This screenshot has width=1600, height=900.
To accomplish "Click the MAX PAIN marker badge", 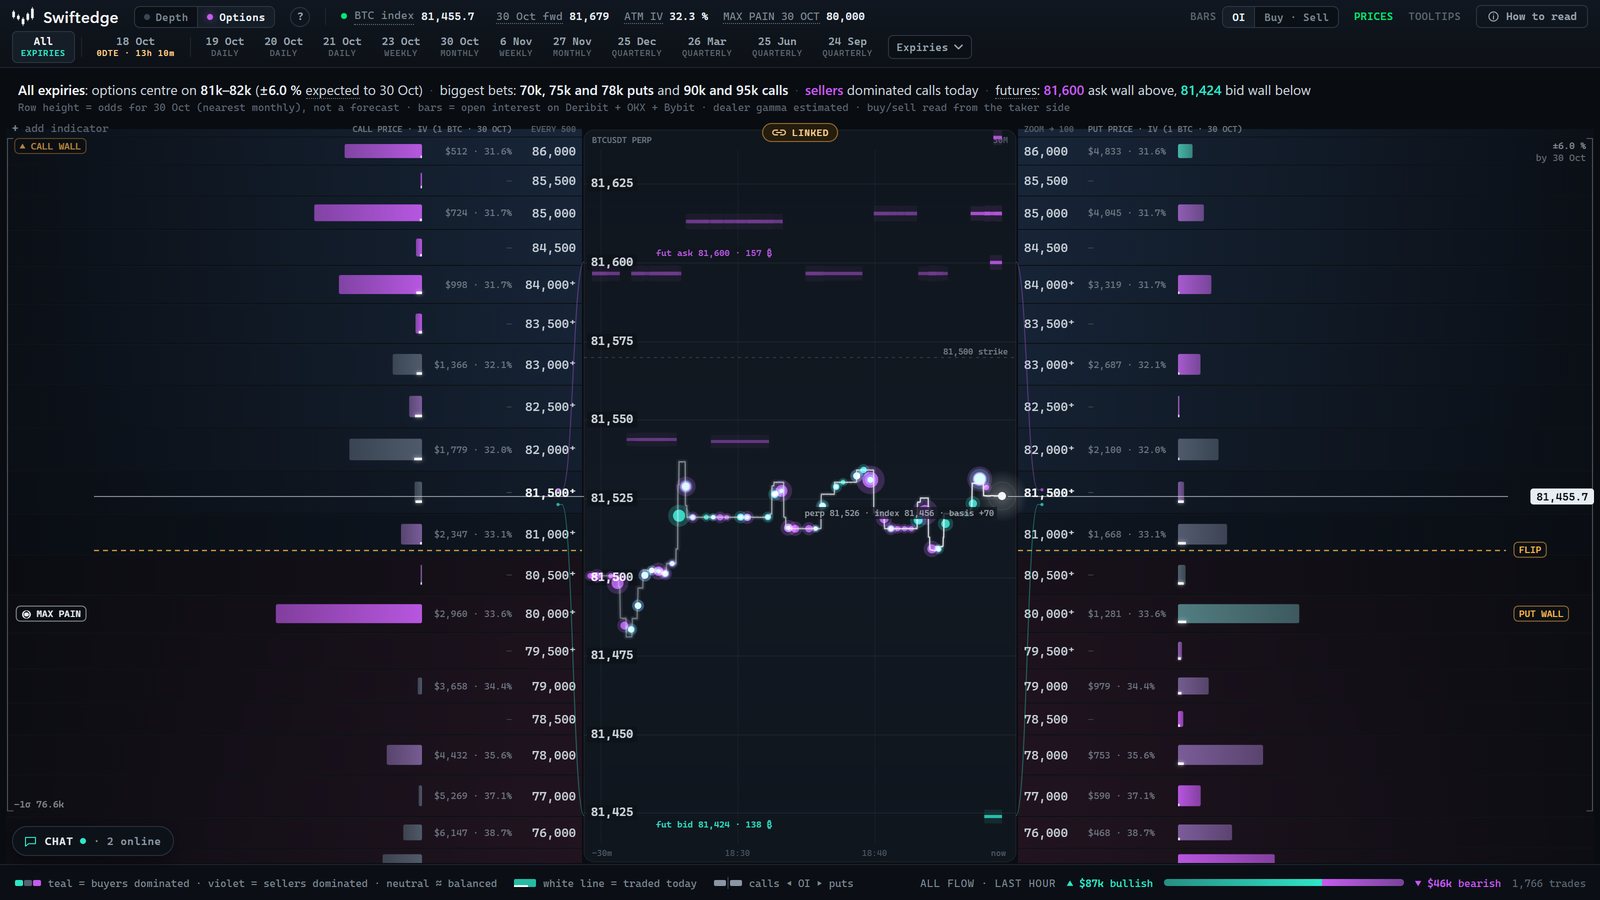I will (x=51, y=614).
